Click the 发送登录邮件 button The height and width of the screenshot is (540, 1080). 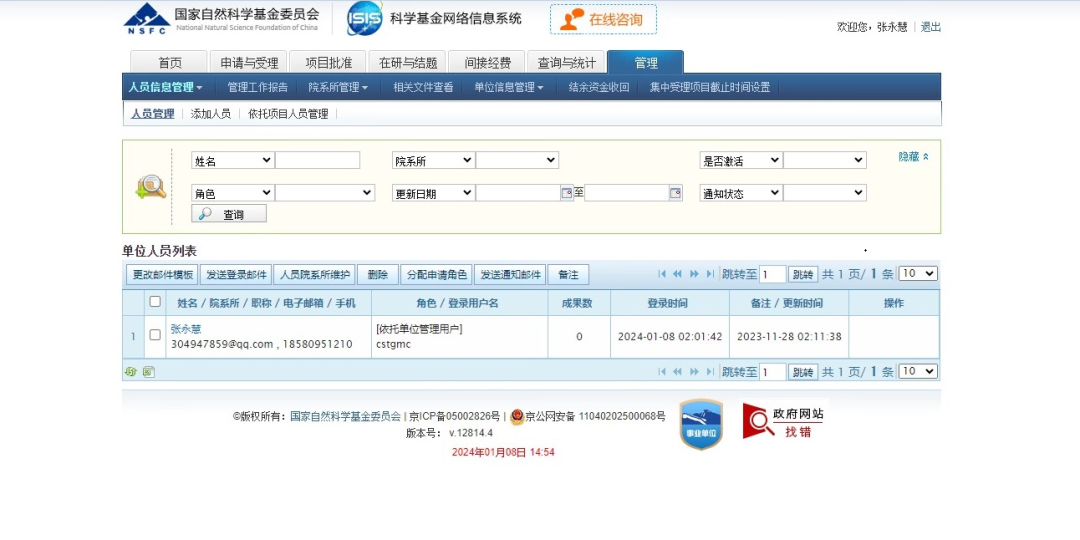pos(236,275)
